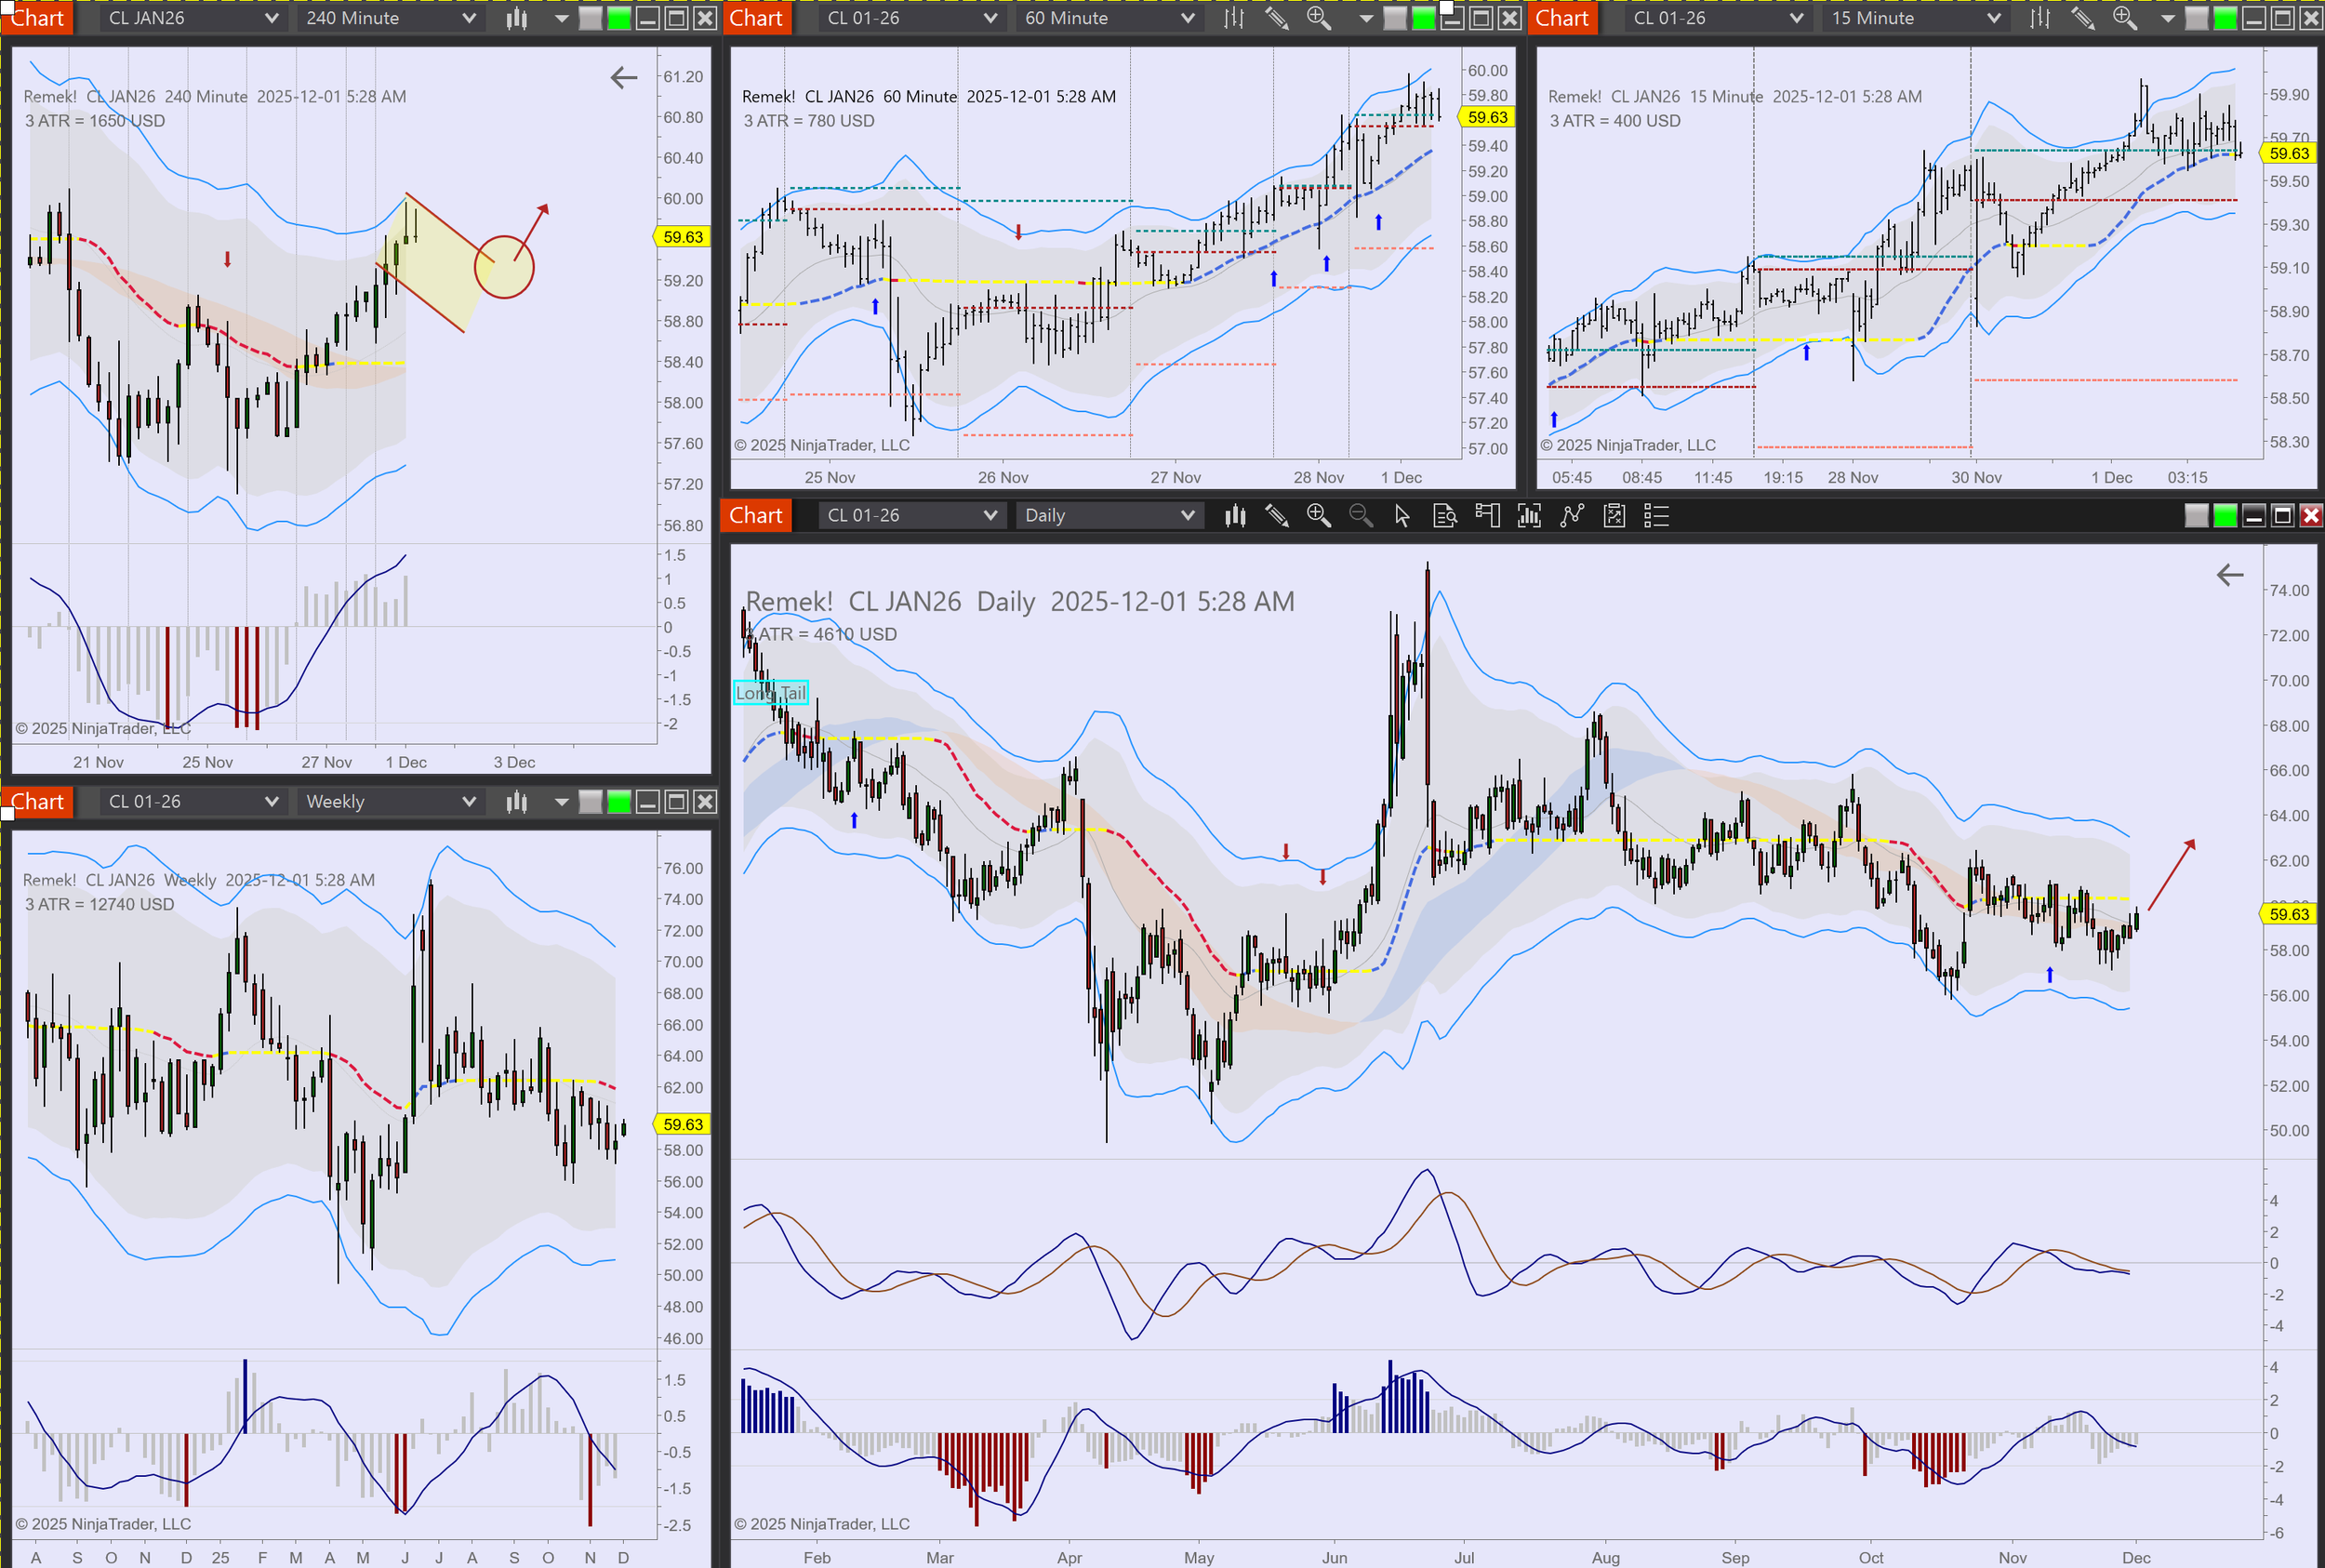Click zoom out magnifier on Daily chart
This screenshot has height=1568, width=2325.
[x=1360, y=516]
